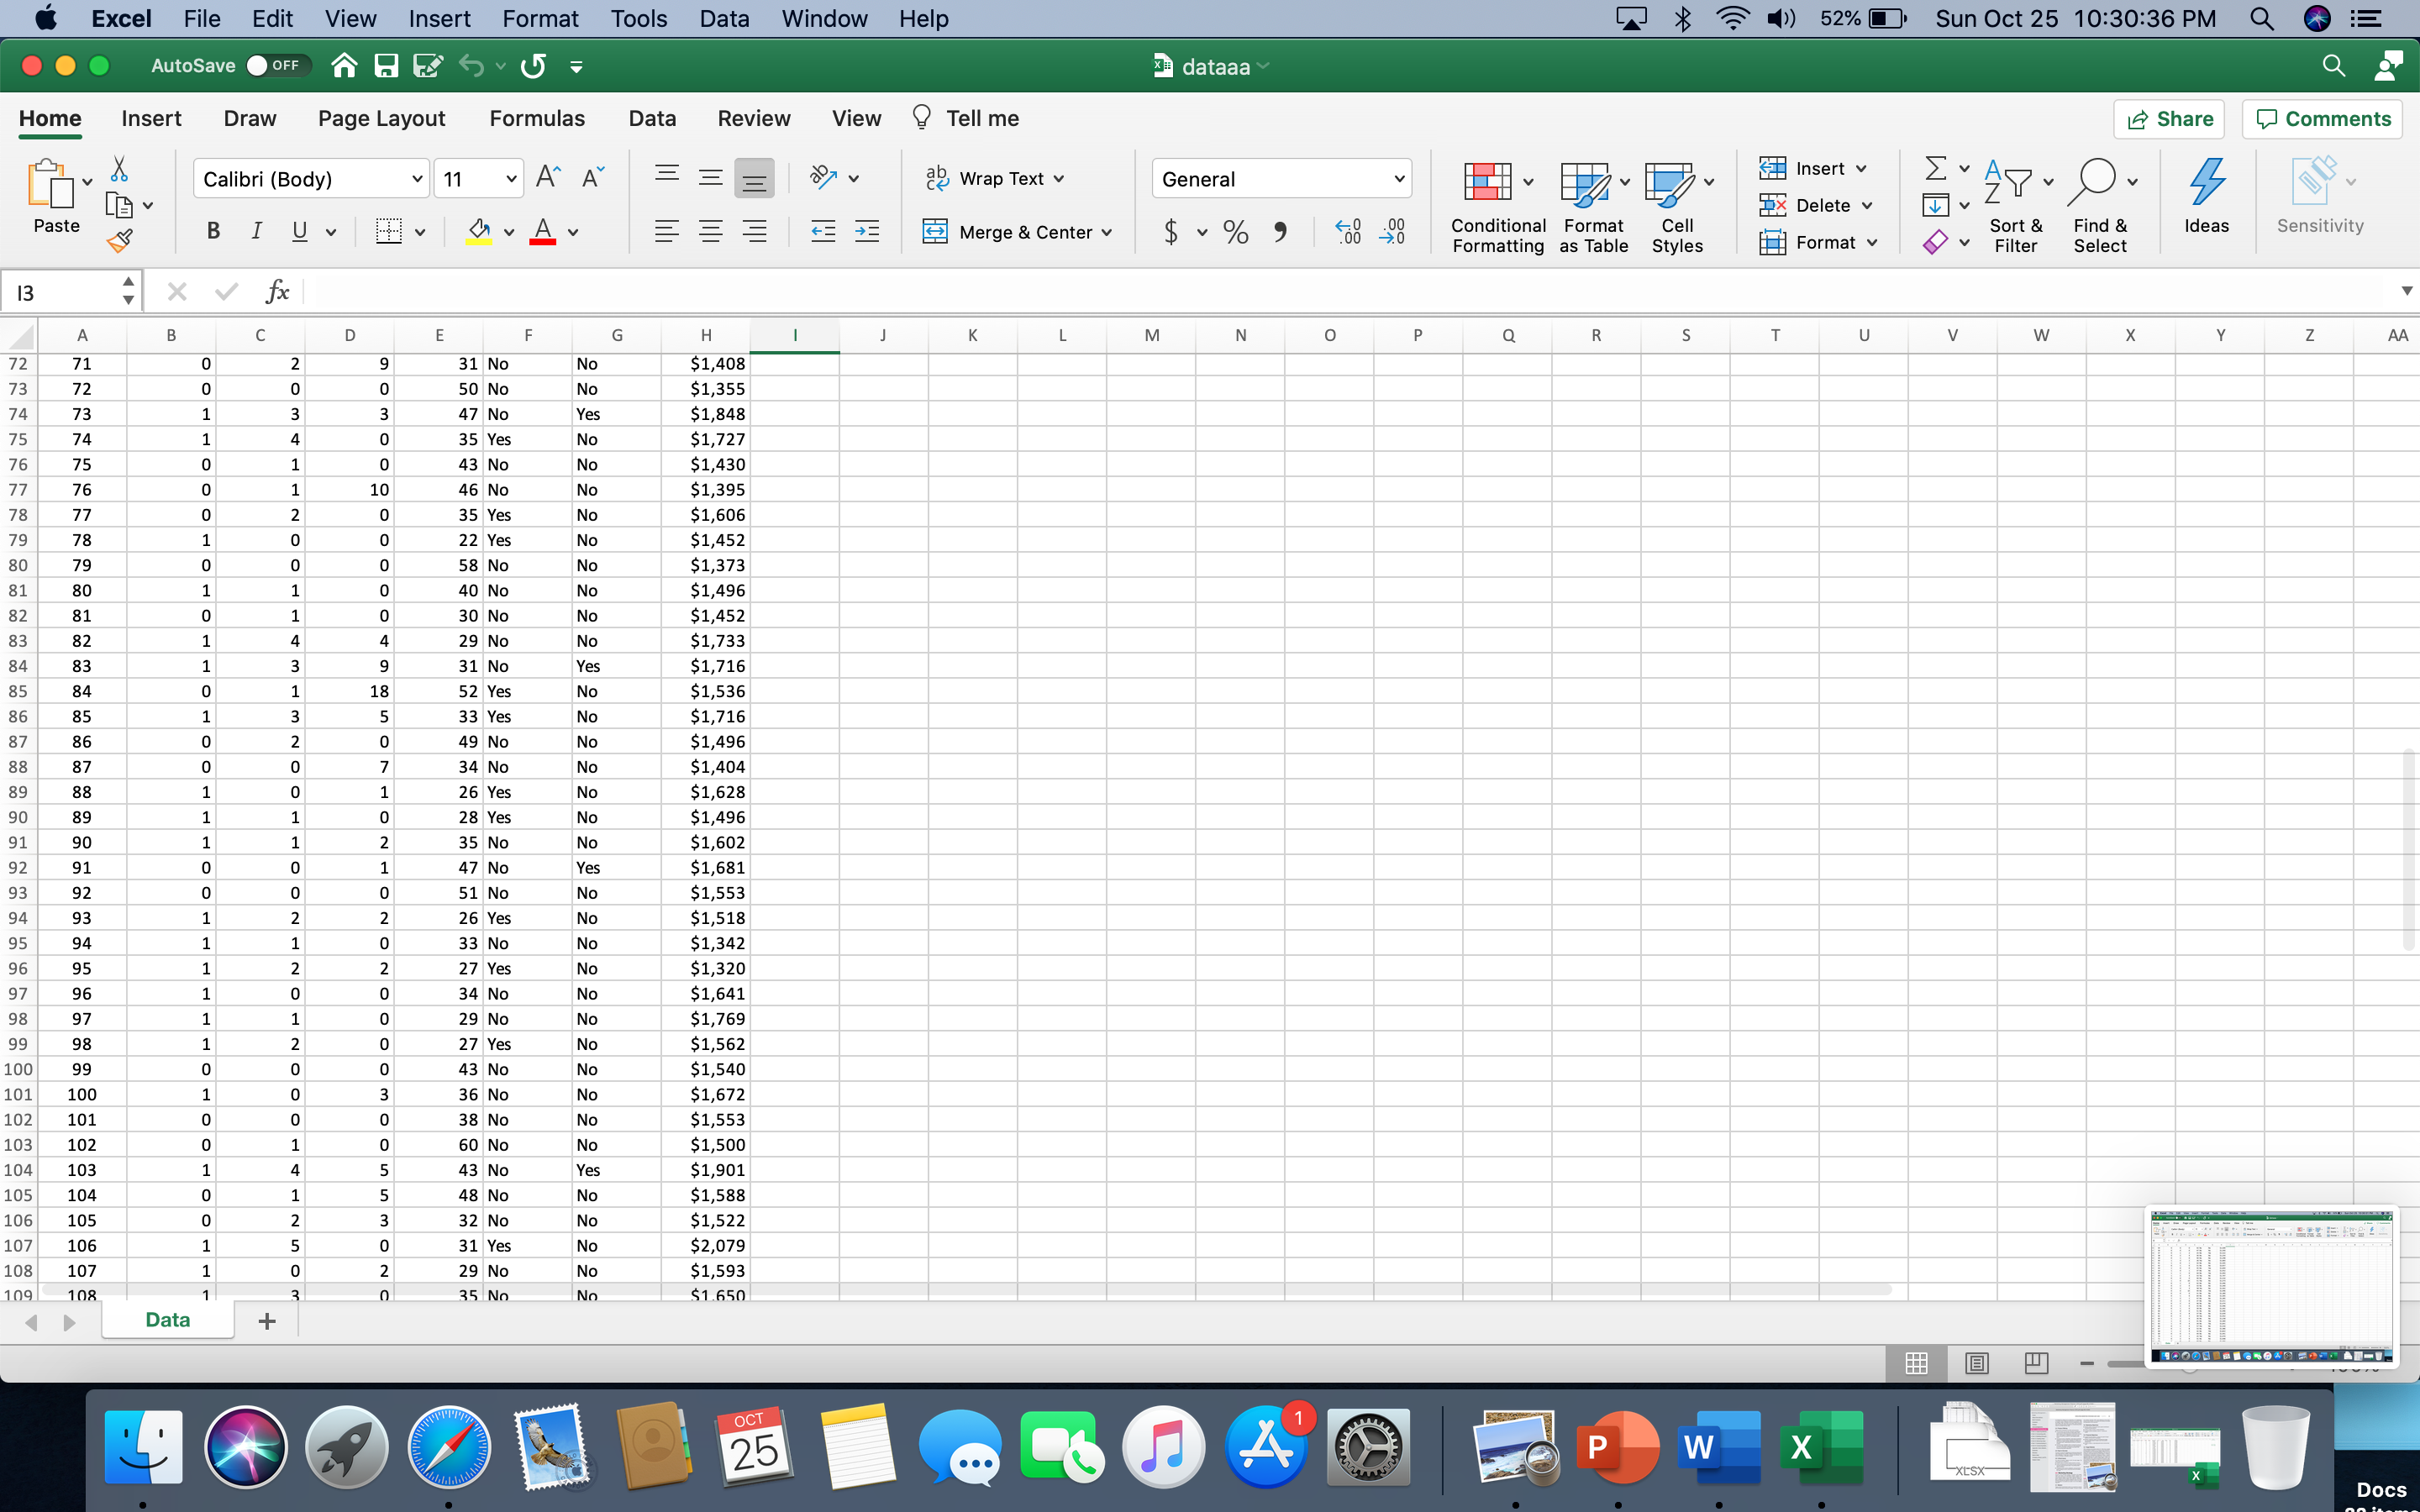Viewport: 2420px width, 1512px height.
Task: Open the Calibri font name dropdown
Action: coord(417,179)
